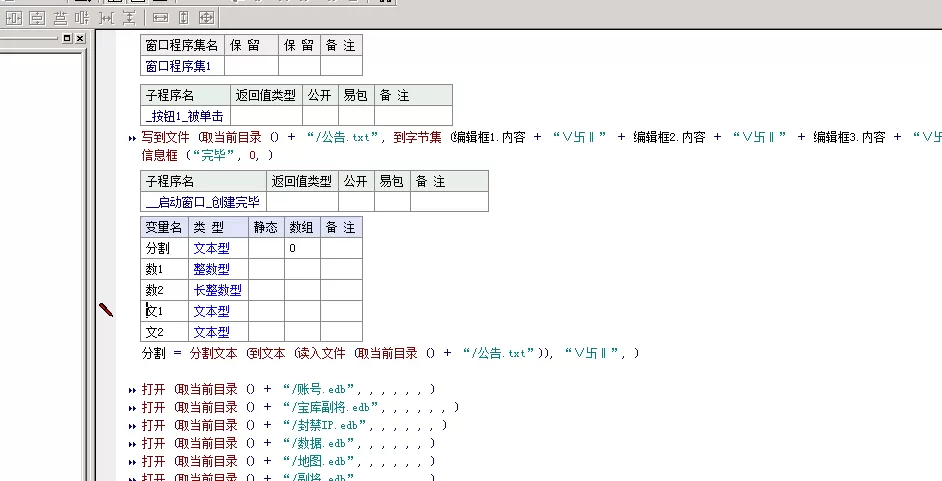The height and width of the screenshot is (481, 942).
Task: Toggle 静态 cell for variable 文2
Action: coord(266,331)
